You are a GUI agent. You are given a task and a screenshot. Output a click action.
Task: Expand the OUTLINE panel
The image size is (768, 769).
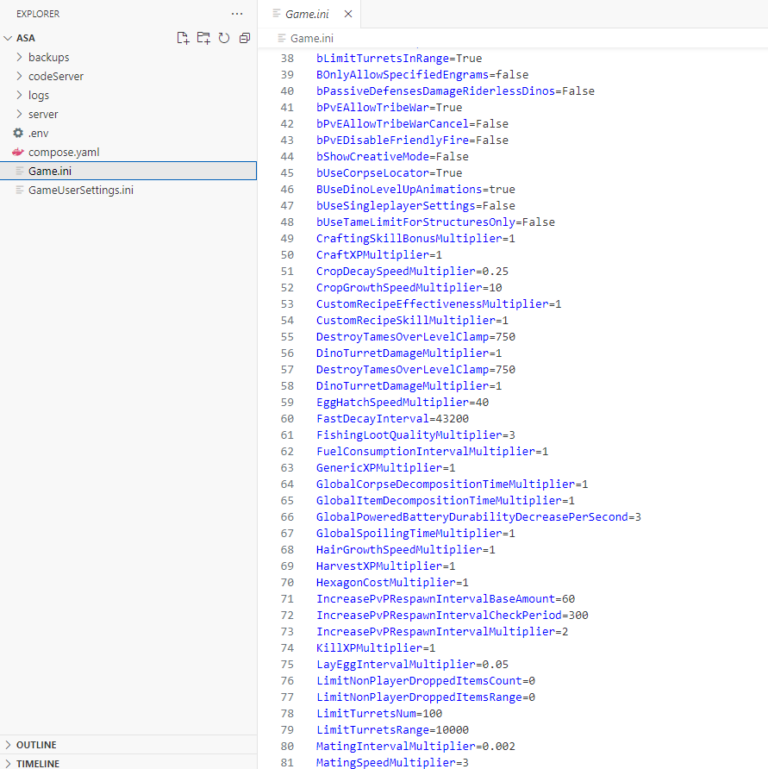point(36,745)
